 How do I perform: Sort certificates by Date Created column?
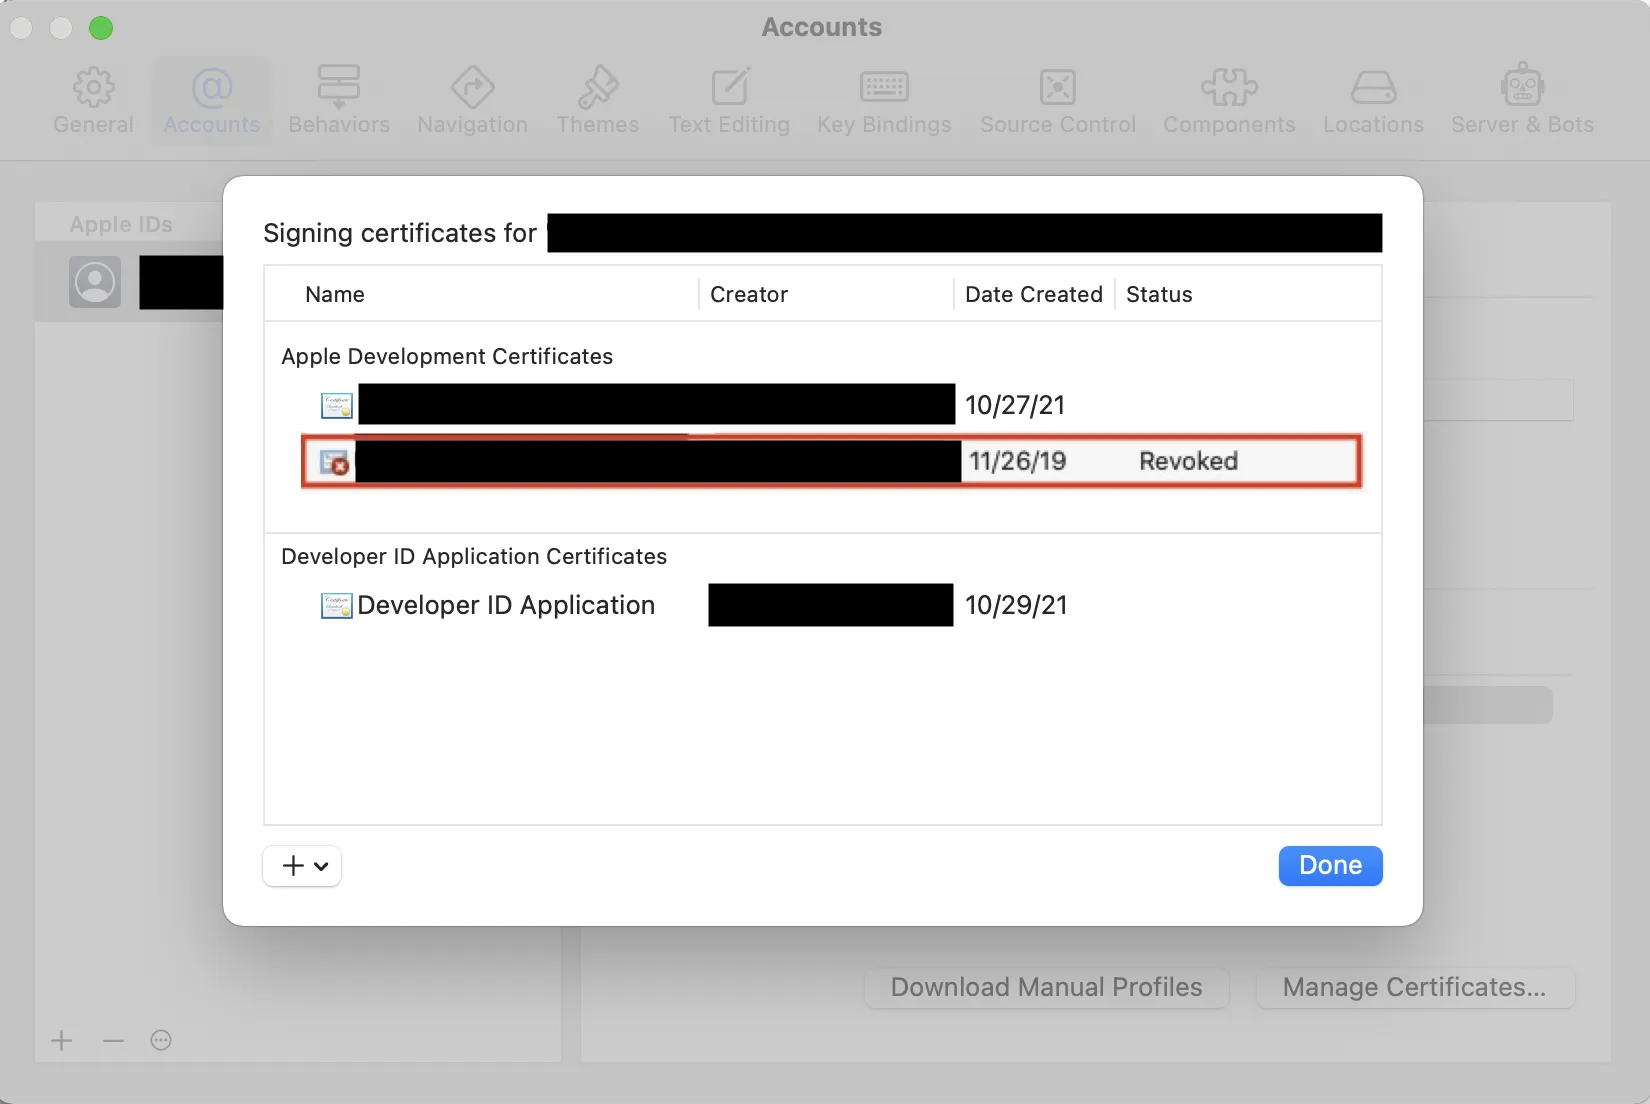point(1034,294)
